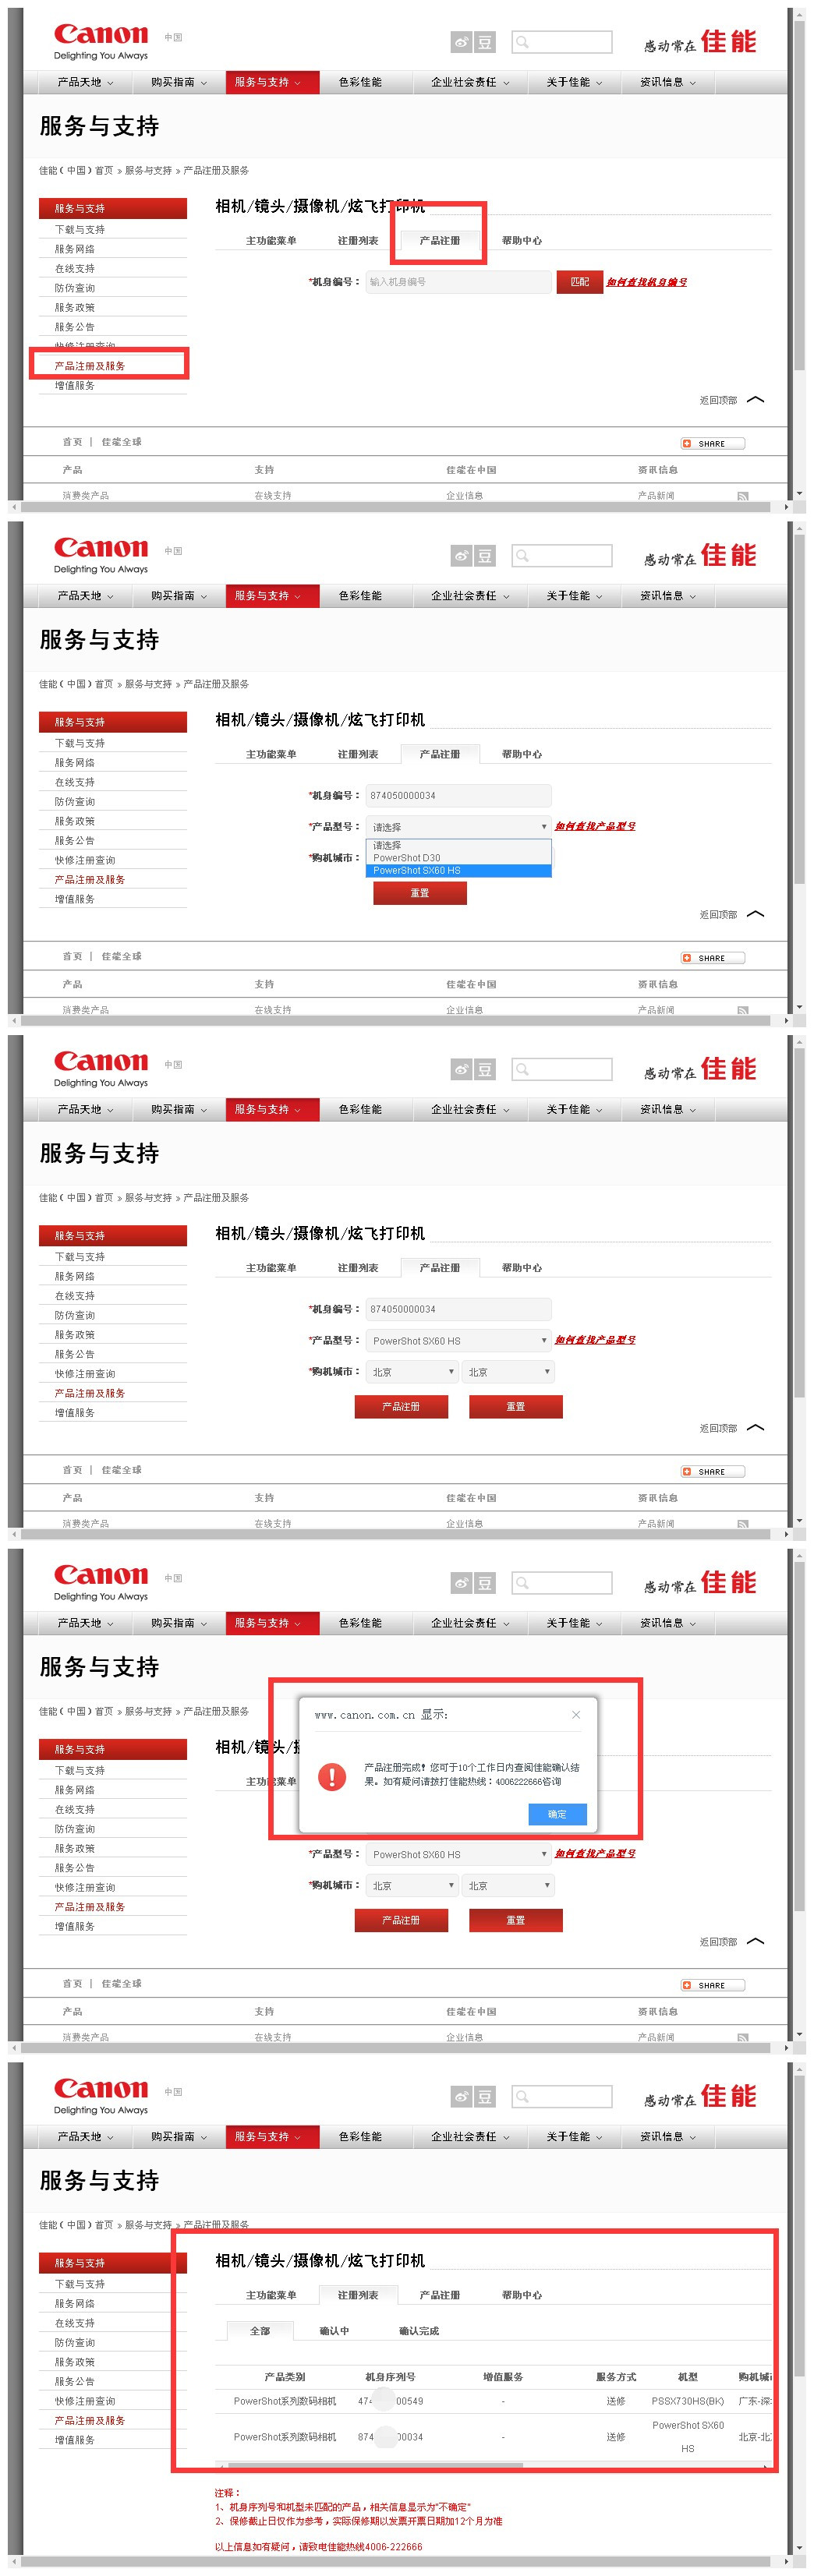Select the 全部 filter tab
814x2576 pixels.
coord(260,2331)
